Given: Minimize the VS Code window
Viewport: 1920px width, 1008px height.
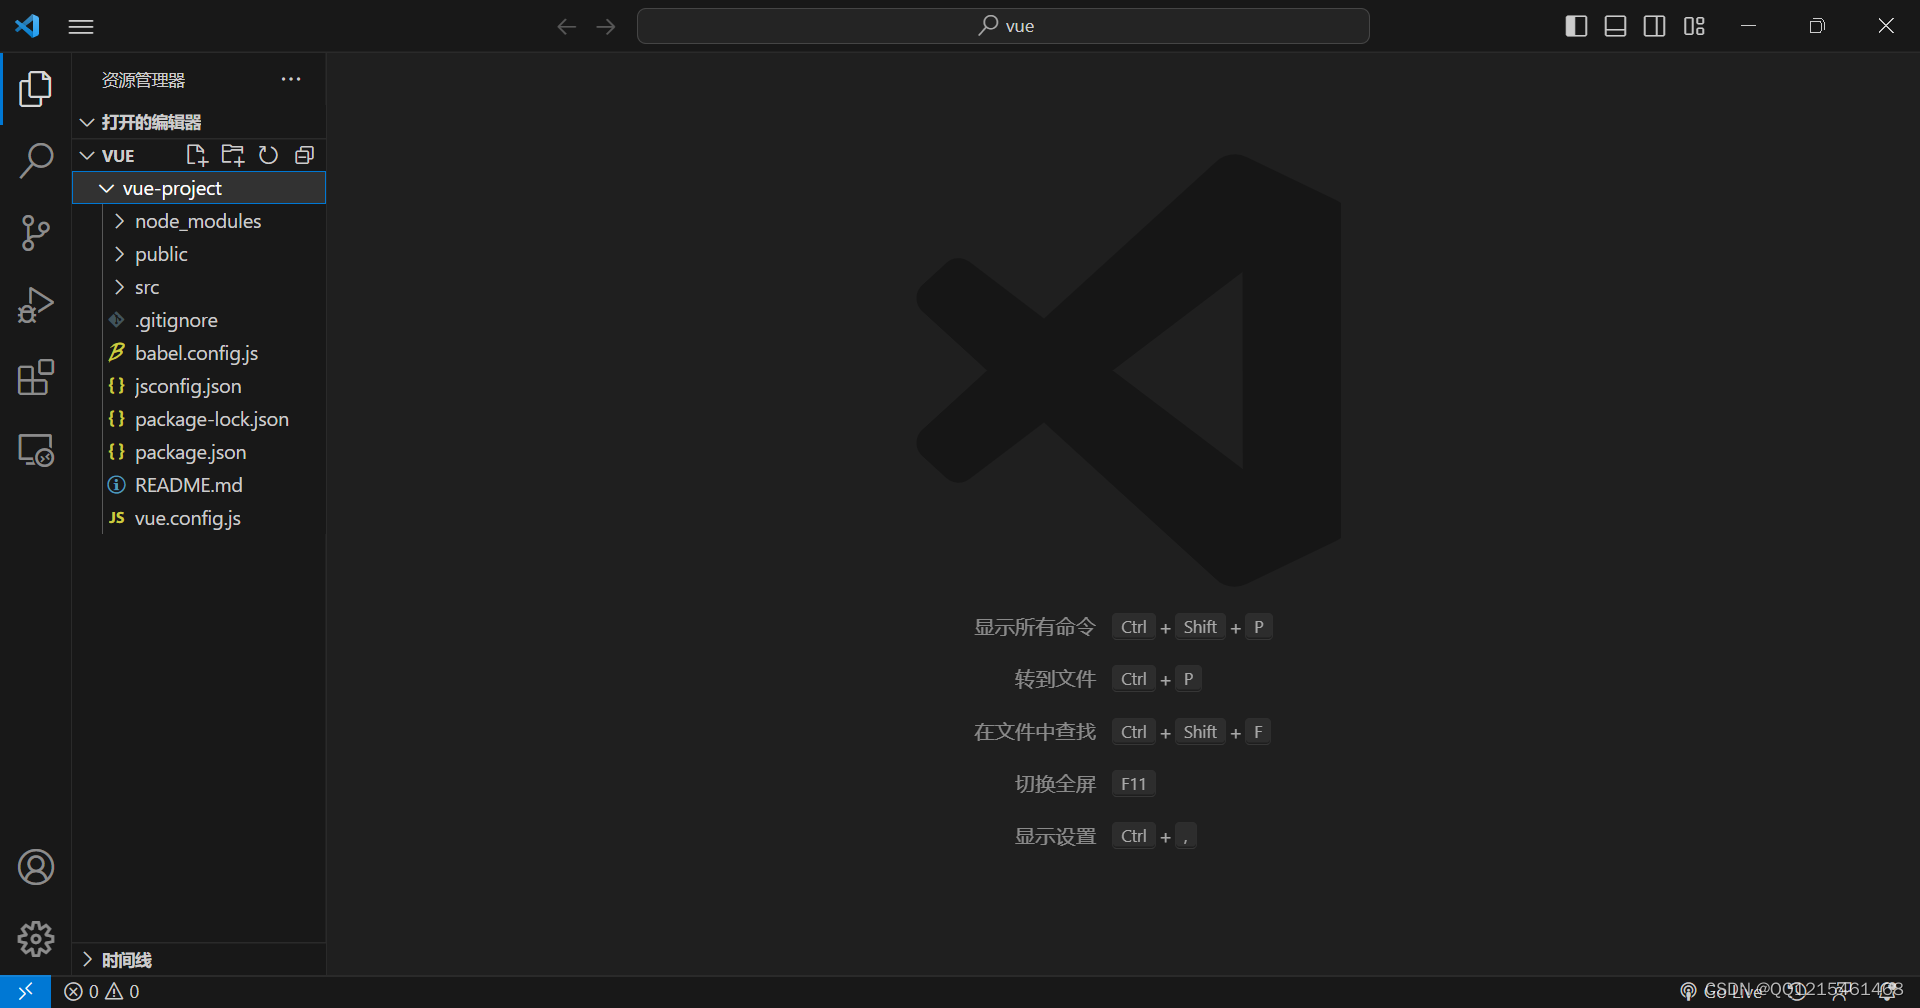Looking at the screenshot, I should point(1749,26).
